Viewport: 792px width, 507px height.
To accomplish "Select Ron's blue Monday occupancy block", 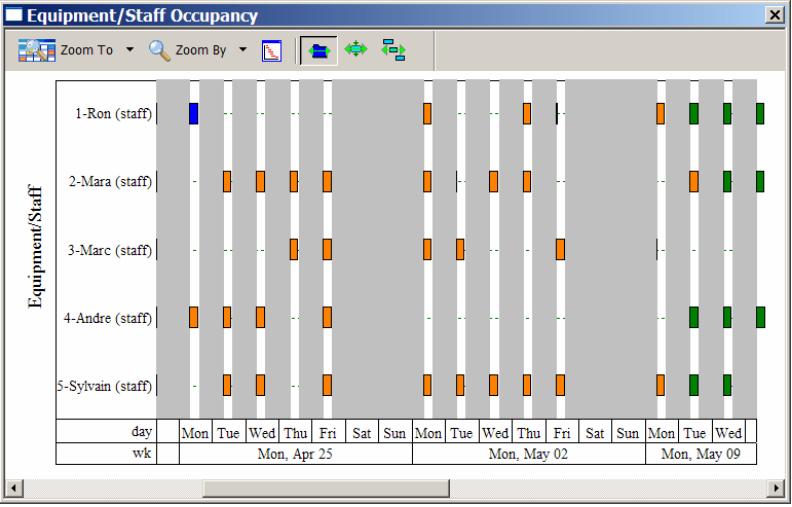I will point(194,113).
